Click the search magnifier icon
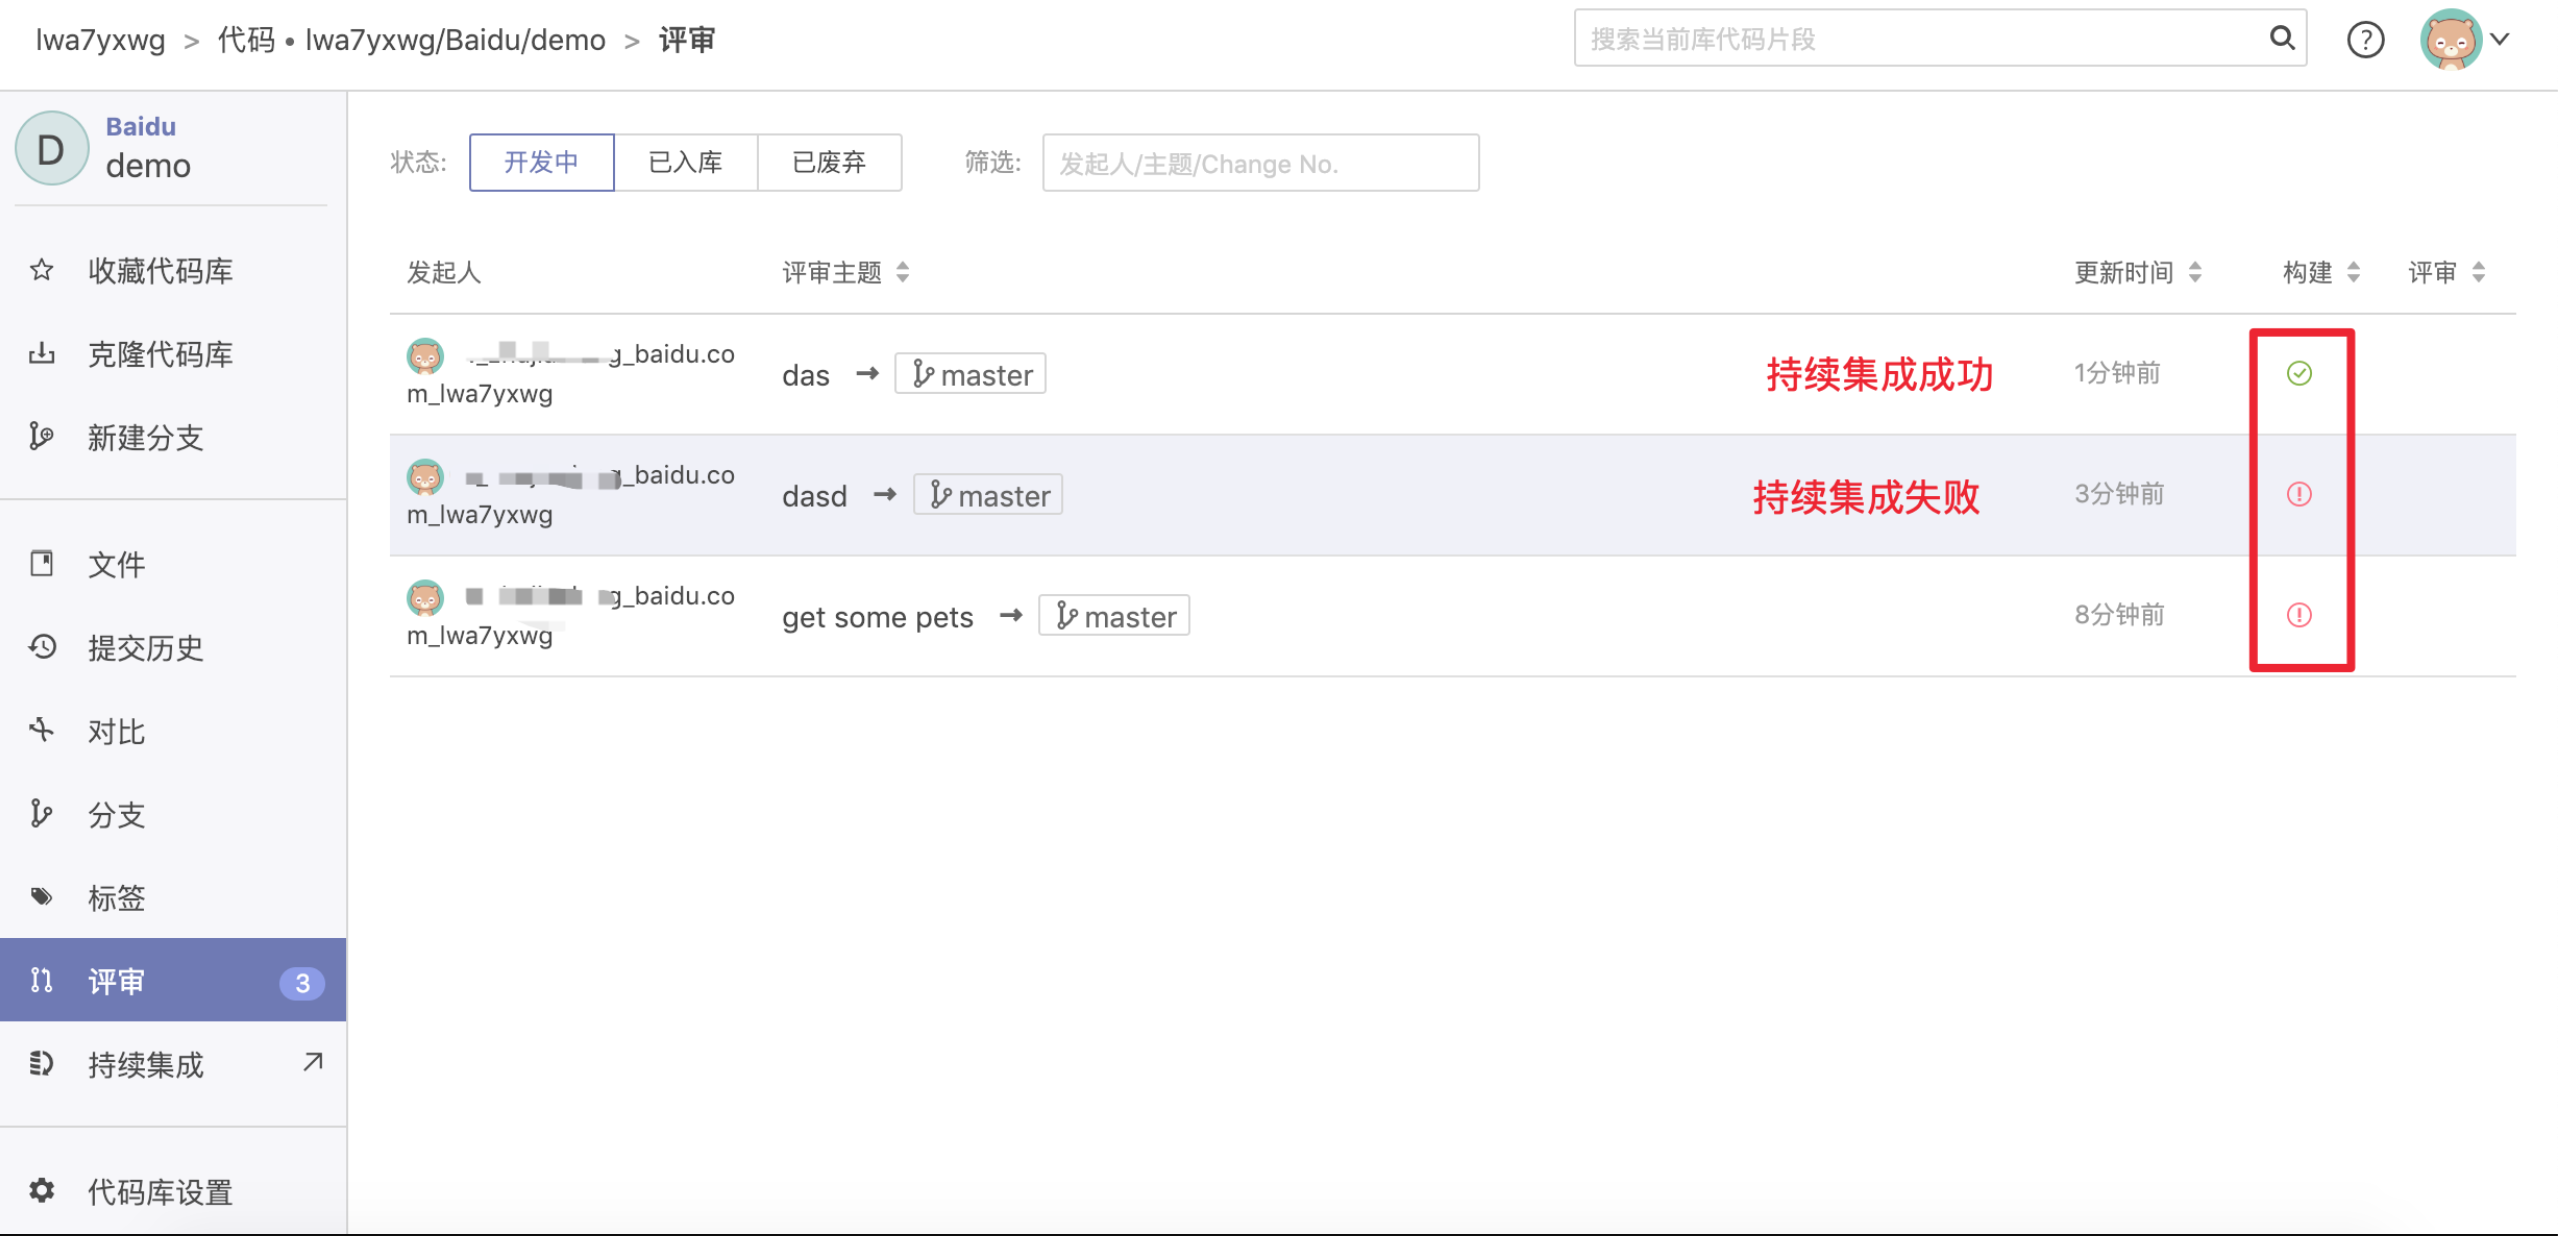2558x1236 pixels. tap(2281, 38)
